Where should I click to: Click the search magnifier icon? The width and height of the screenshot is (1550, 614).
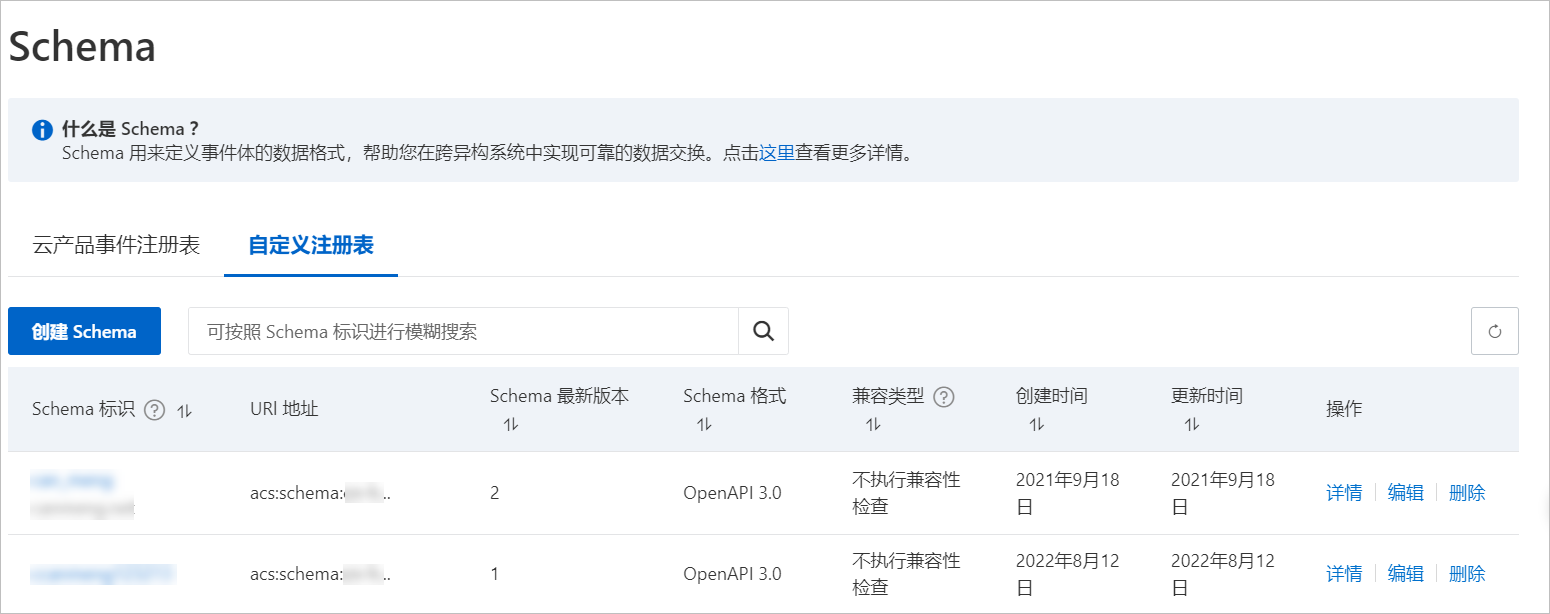pos(763,331)
